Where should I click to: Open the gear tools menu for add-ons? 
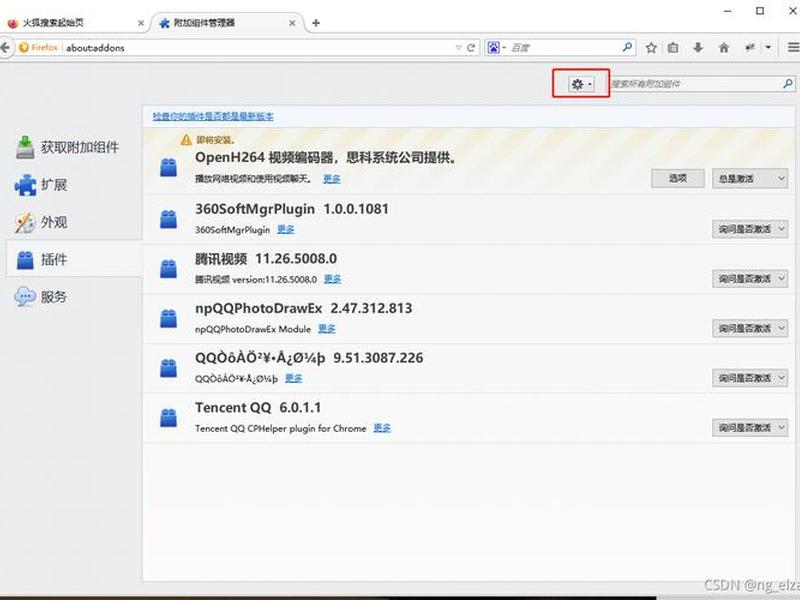click(x=581, y=84)
